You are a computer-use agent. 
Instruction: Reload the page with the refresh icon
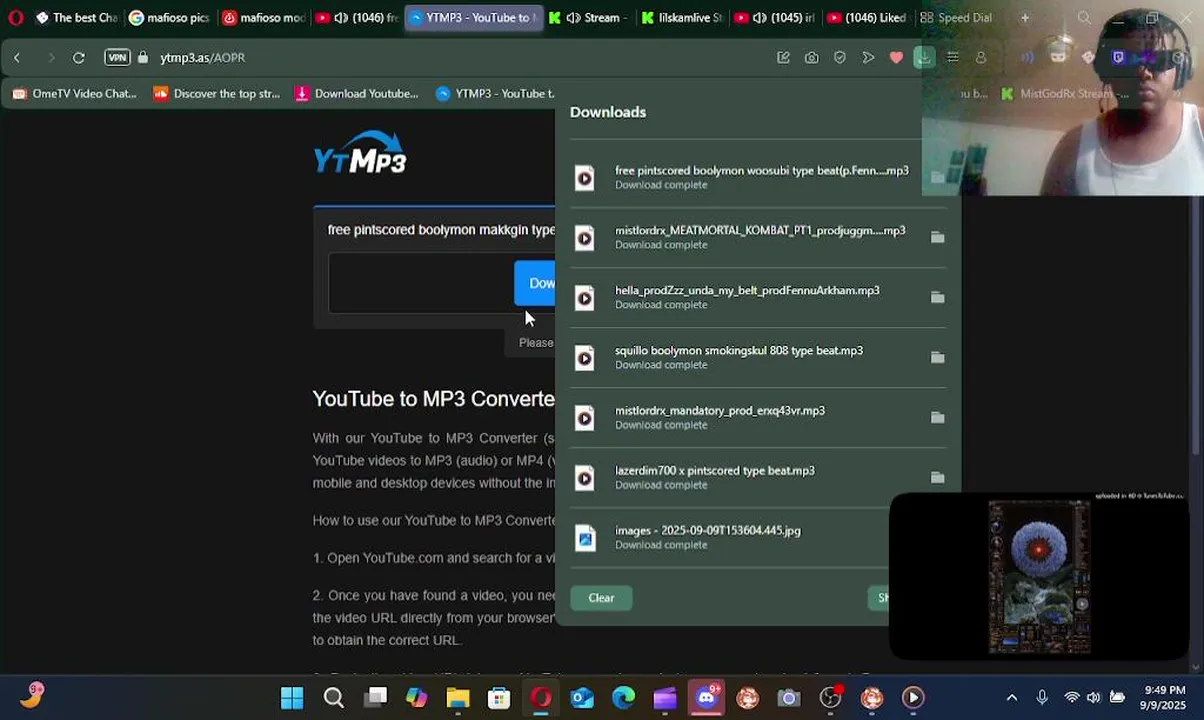click(78, 58)
